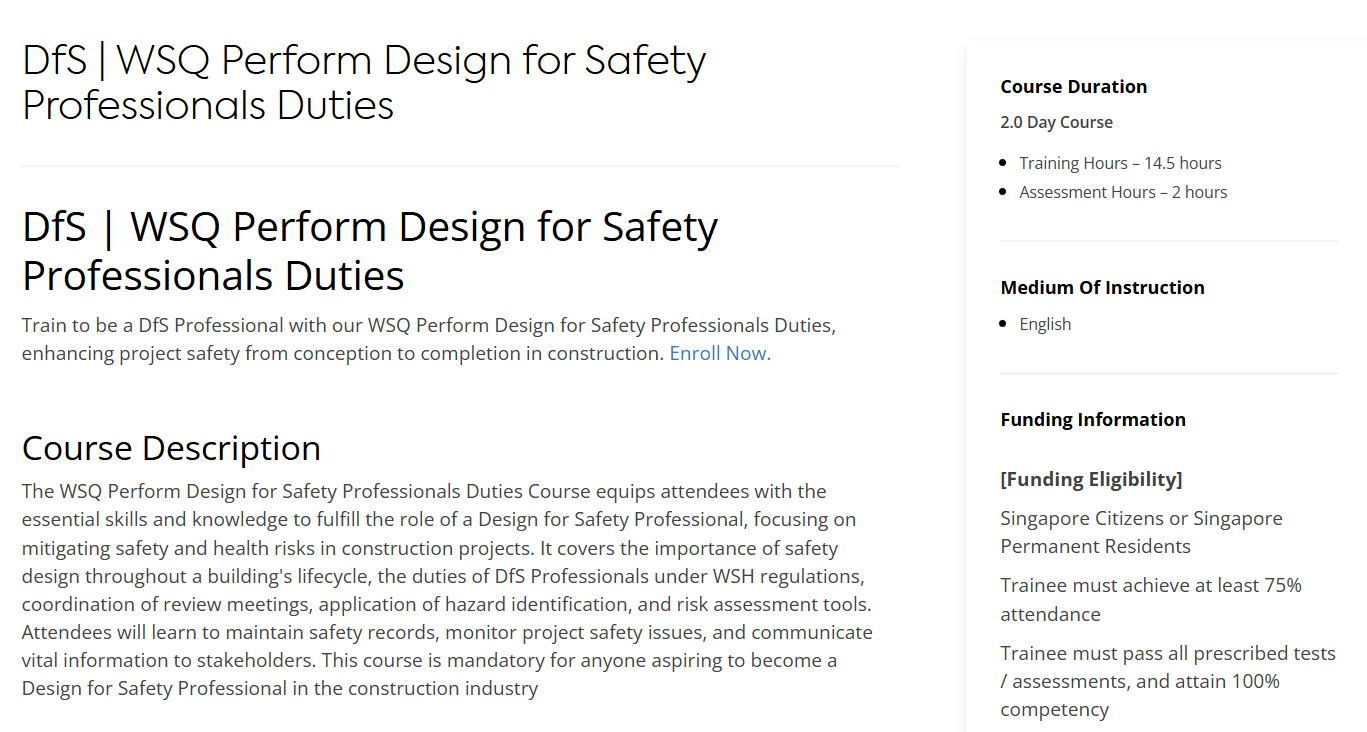The image size is (1367, 732).
Task: Click the Course Duration sidebar heading
Action: (x=1073, y=87)
